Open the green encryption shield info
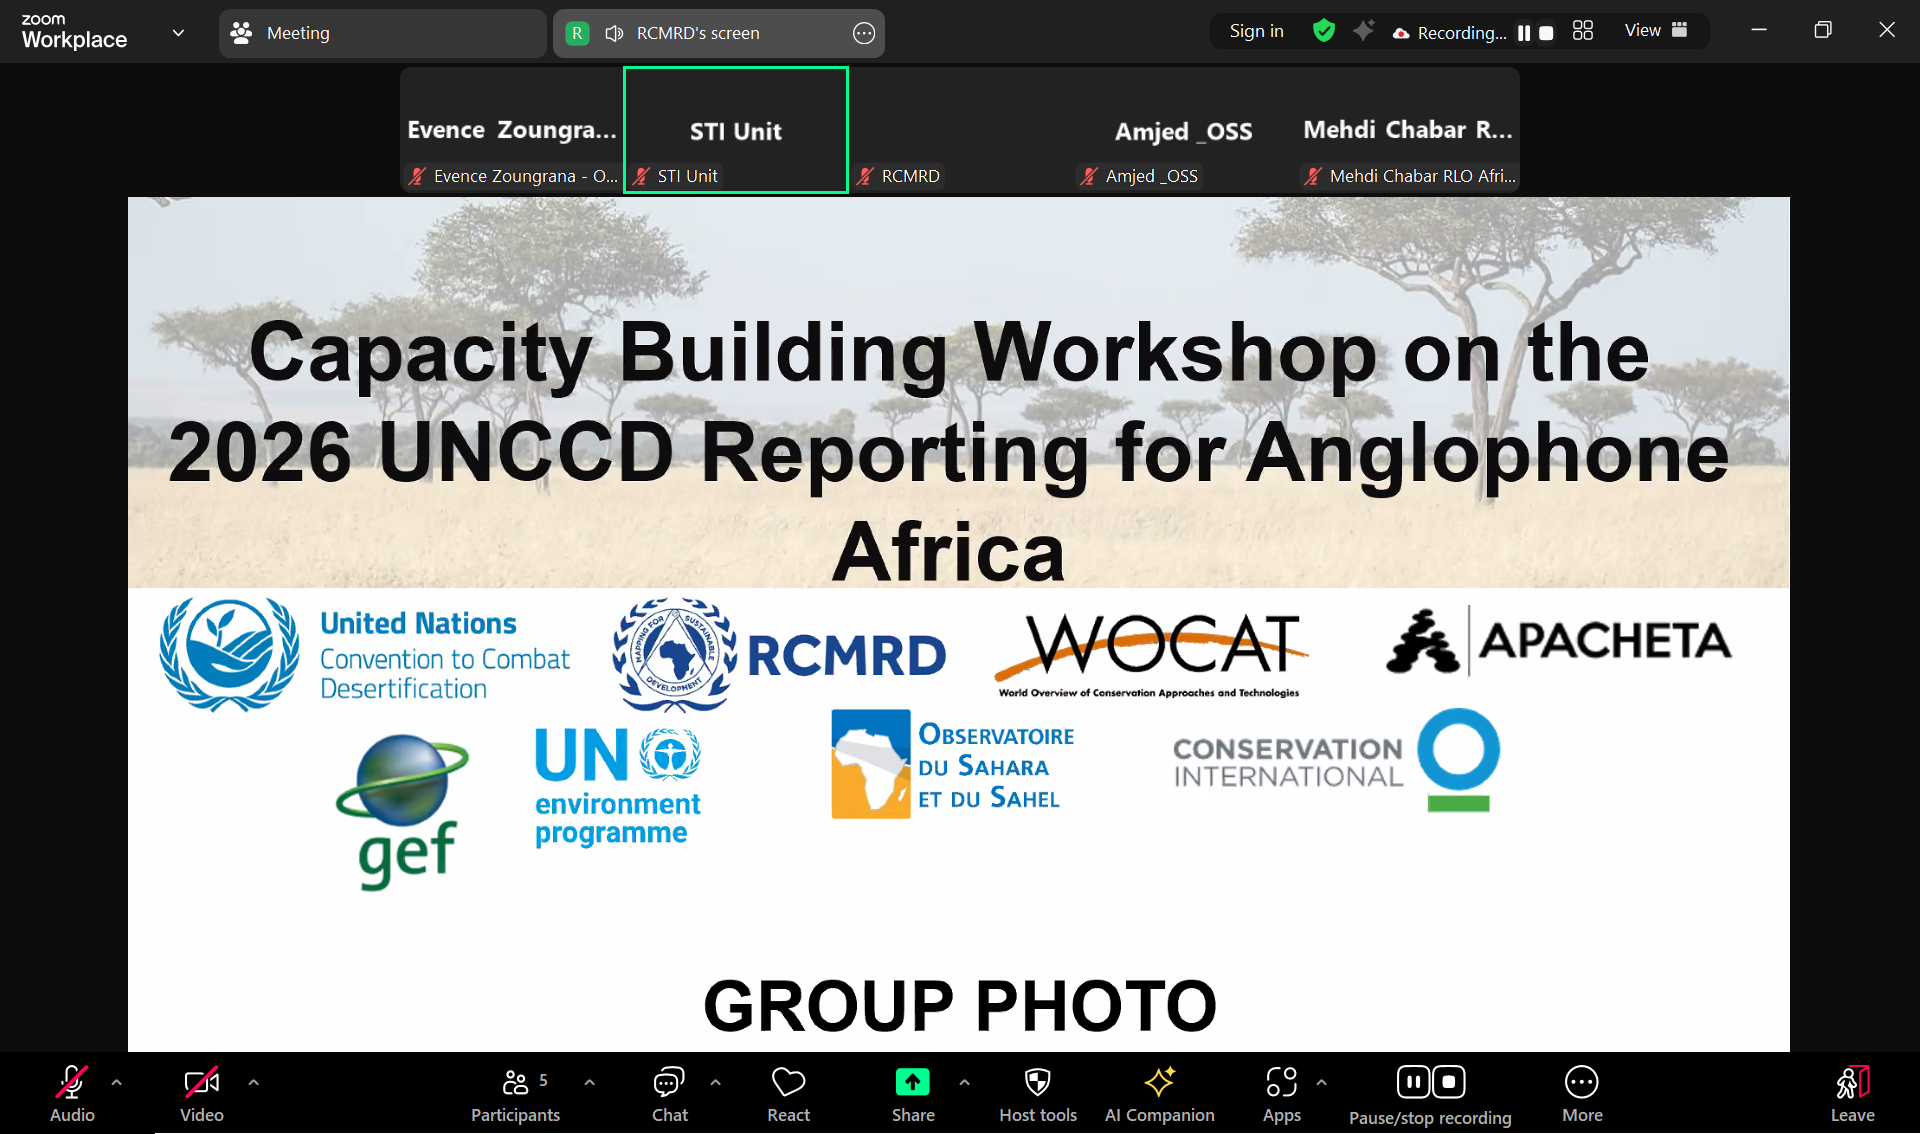Viewport: 1920px width, 1134px height. (1324, 31)
